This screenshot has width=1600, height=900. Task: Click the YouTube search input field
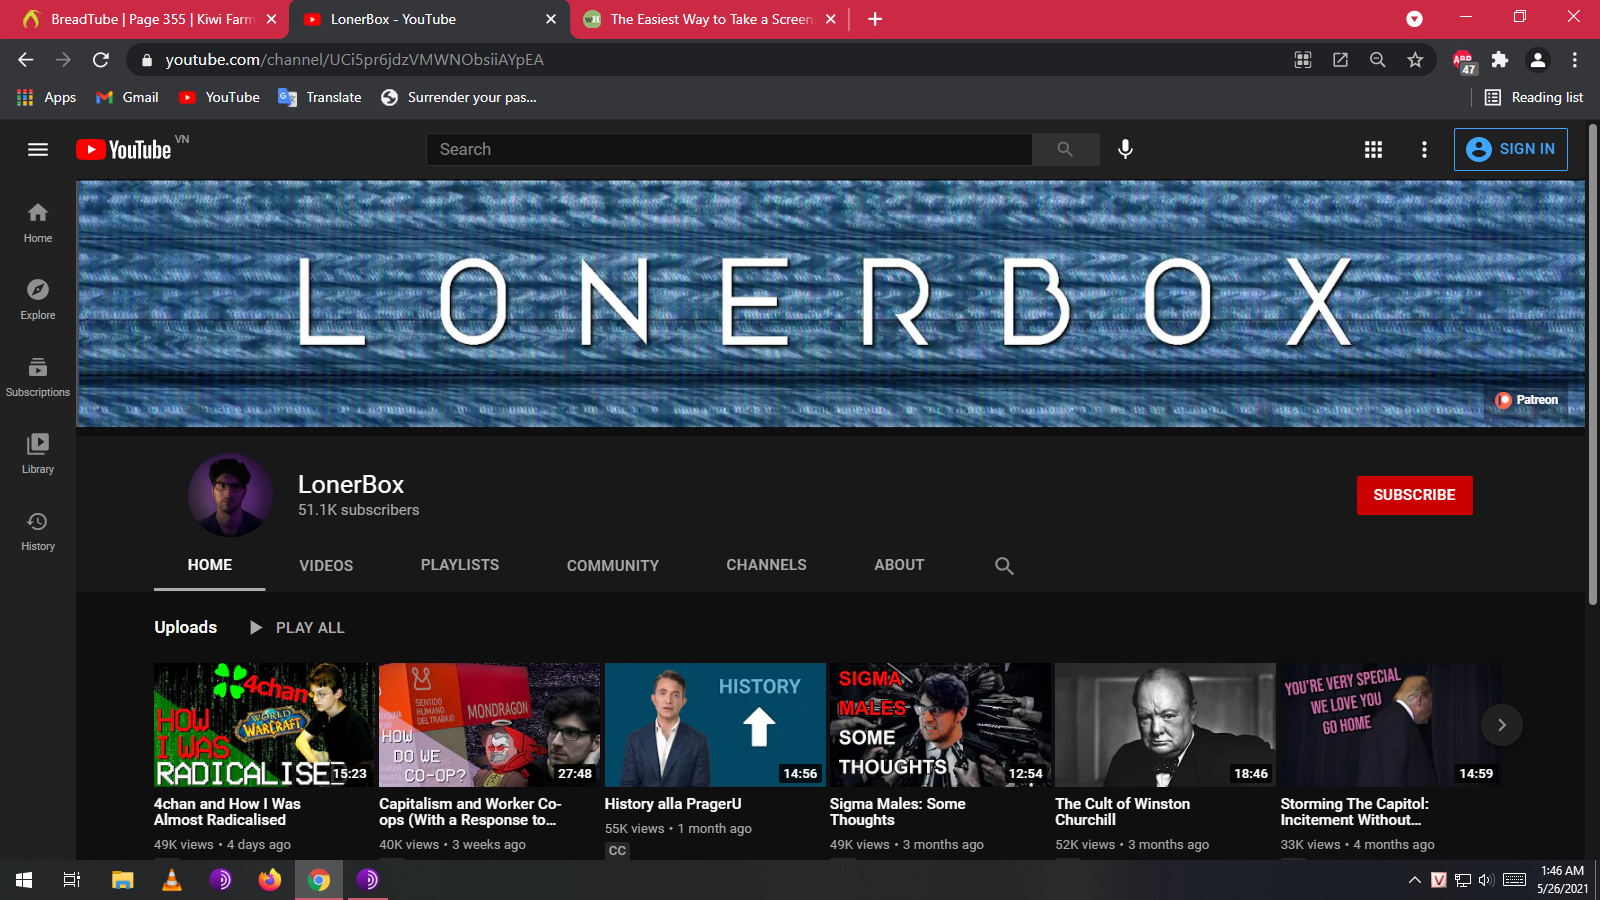pyautogui.click(x=729, y=149)
